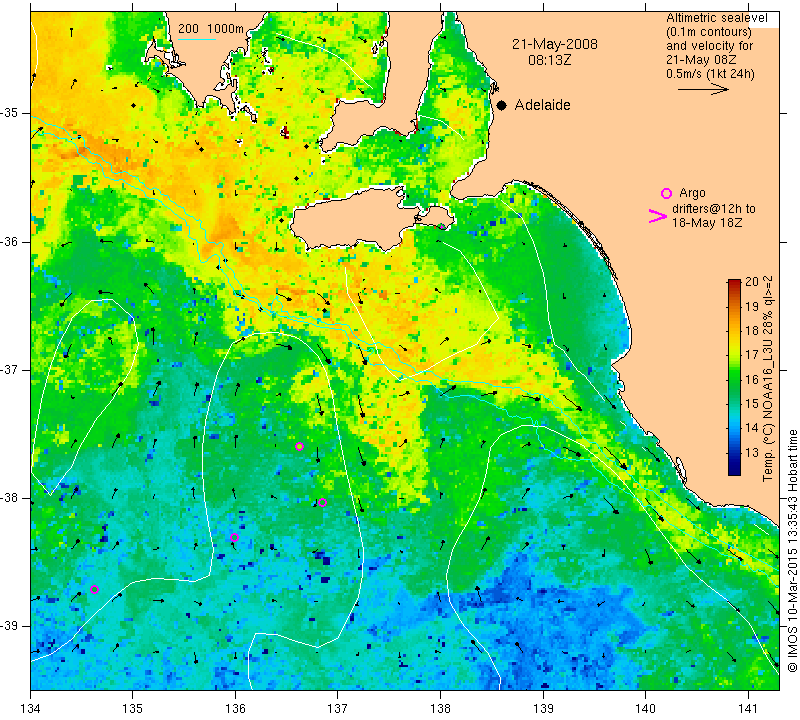Screen dimensions: 800x720
Task: Click the longitude axis label 141
Action: [x=748, y=708]
